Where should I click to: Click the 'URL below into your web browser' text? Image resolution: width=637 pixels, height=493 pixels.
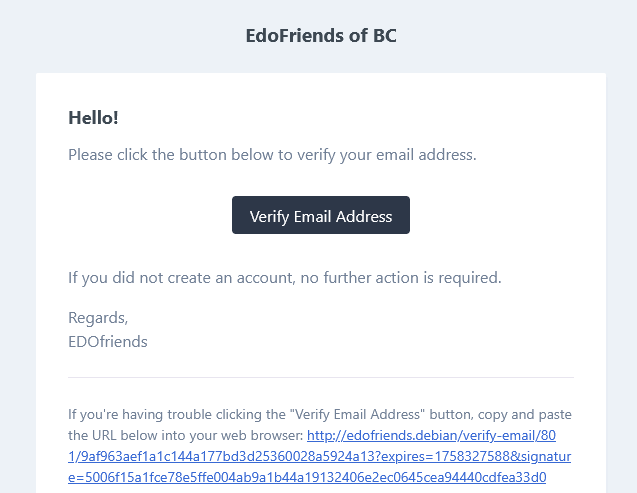point(185,436)
